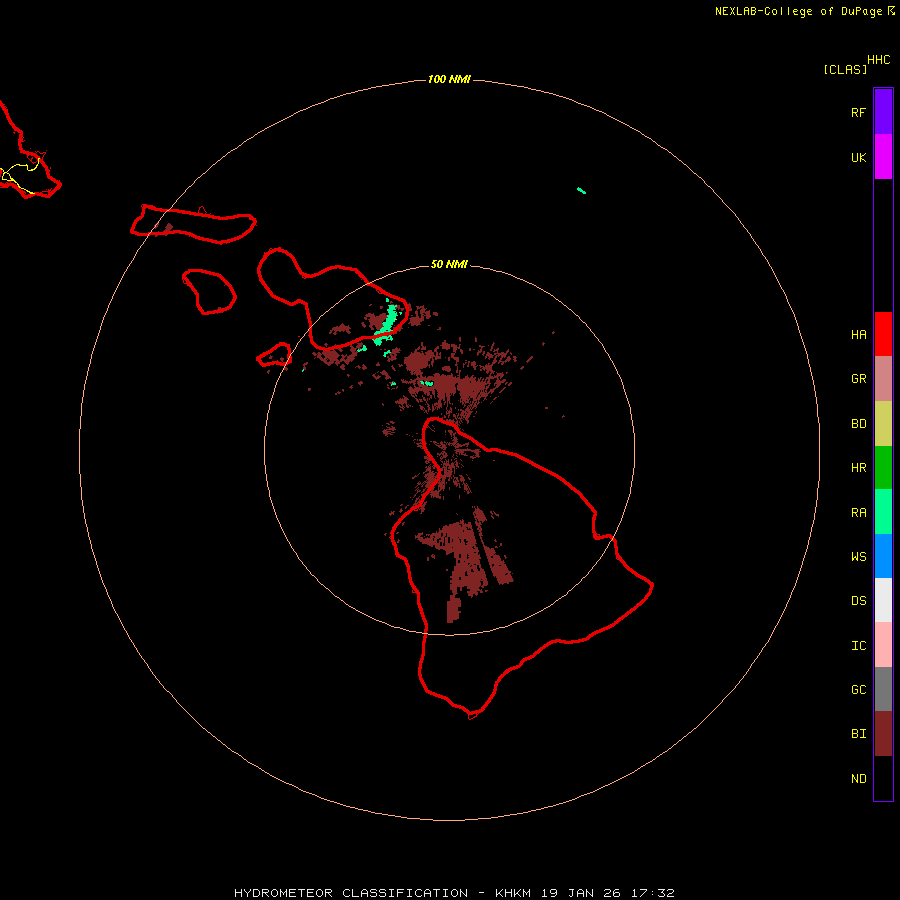Click the UK legend label
This screenshot has width=900, height=900.
click(858, 157)
